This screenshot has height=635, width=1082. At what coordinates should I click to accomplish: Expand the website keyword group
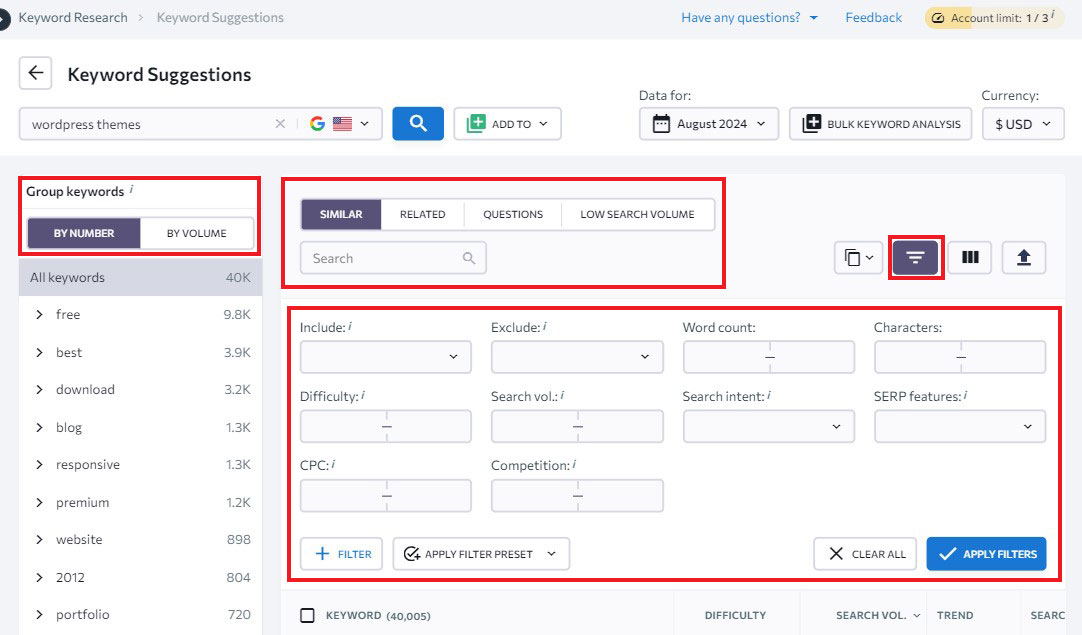coord(39,540)
